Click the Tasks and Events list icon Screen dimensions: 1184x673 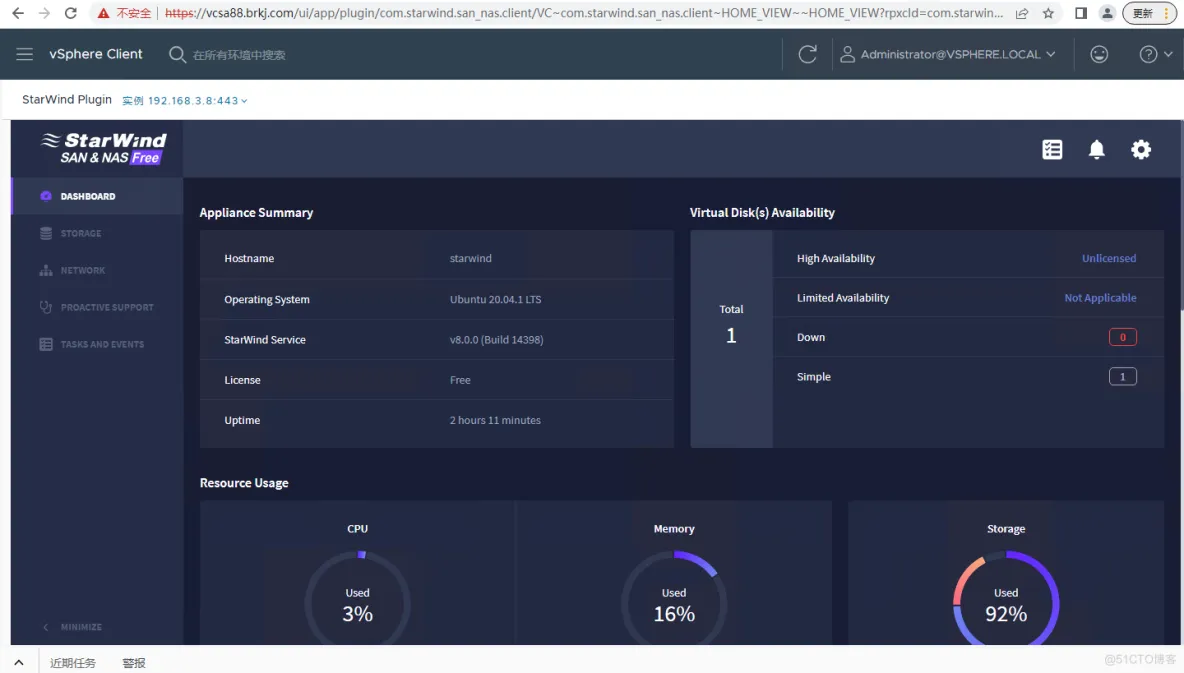(46, 344)
